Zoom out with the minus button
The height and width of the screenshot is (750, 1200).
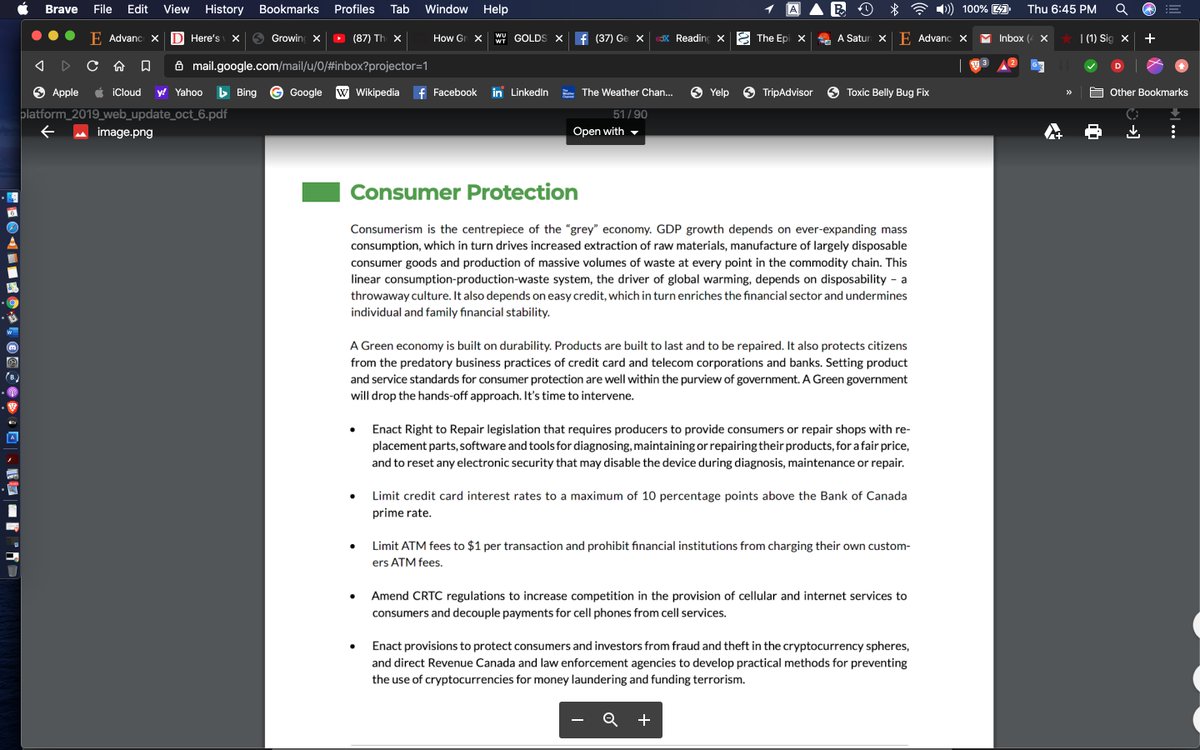click(577, 719)
